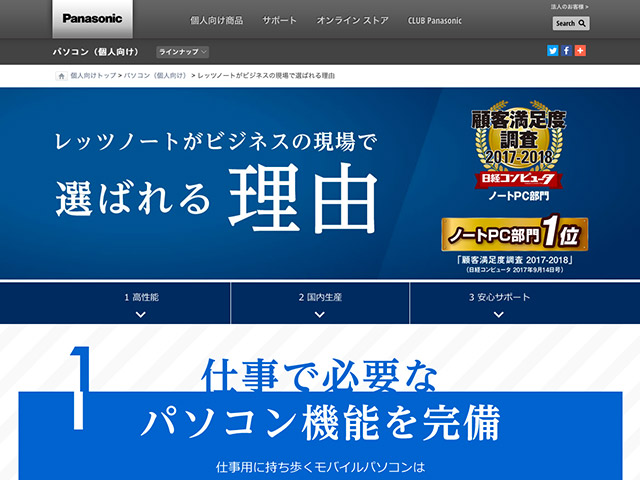Click the home icon in breadcrumb
Viewport: 640px width, 480px height.
61,76
